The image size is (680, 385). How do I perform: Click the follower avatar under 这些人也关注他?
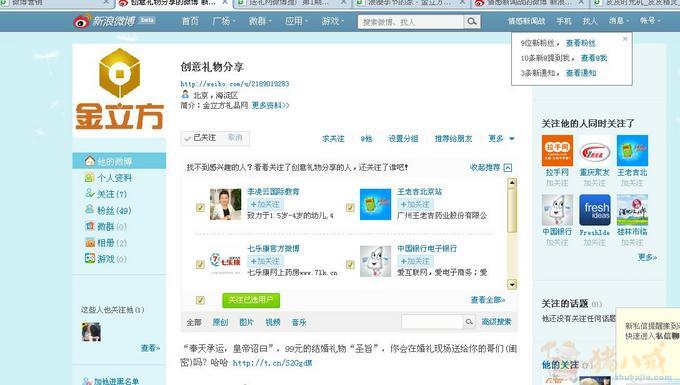pyautogui.click(x=91, y=332)
